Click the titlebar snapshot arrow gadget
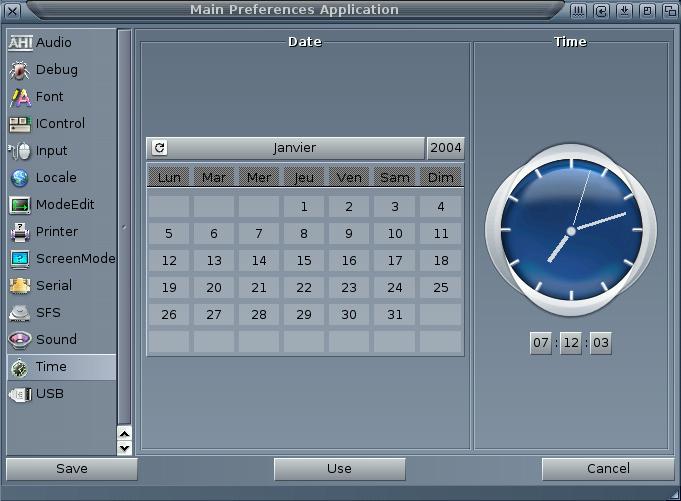 (x=601, y=11)
